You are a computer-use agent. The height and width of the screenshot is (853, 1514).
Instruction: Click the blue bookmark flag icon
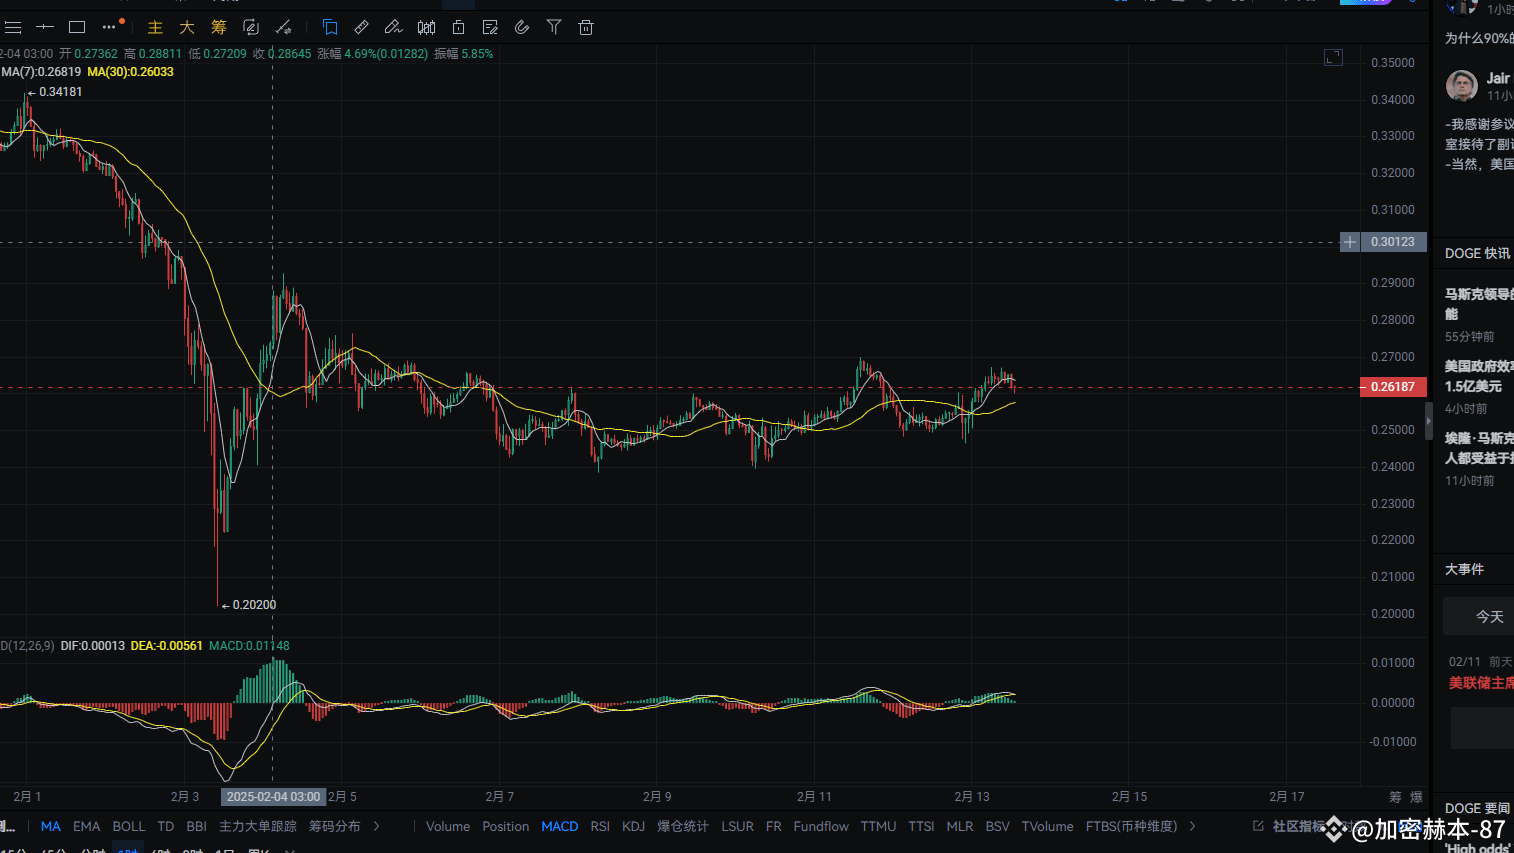[x=330, y=27]
